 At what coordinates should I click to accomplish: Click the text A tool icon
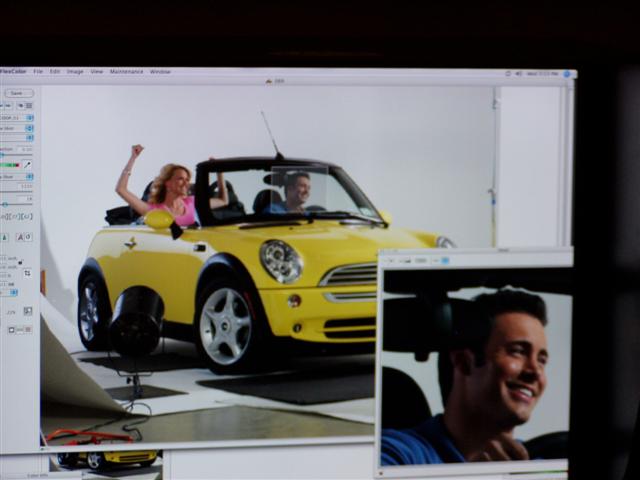click(x=18, y=237)
